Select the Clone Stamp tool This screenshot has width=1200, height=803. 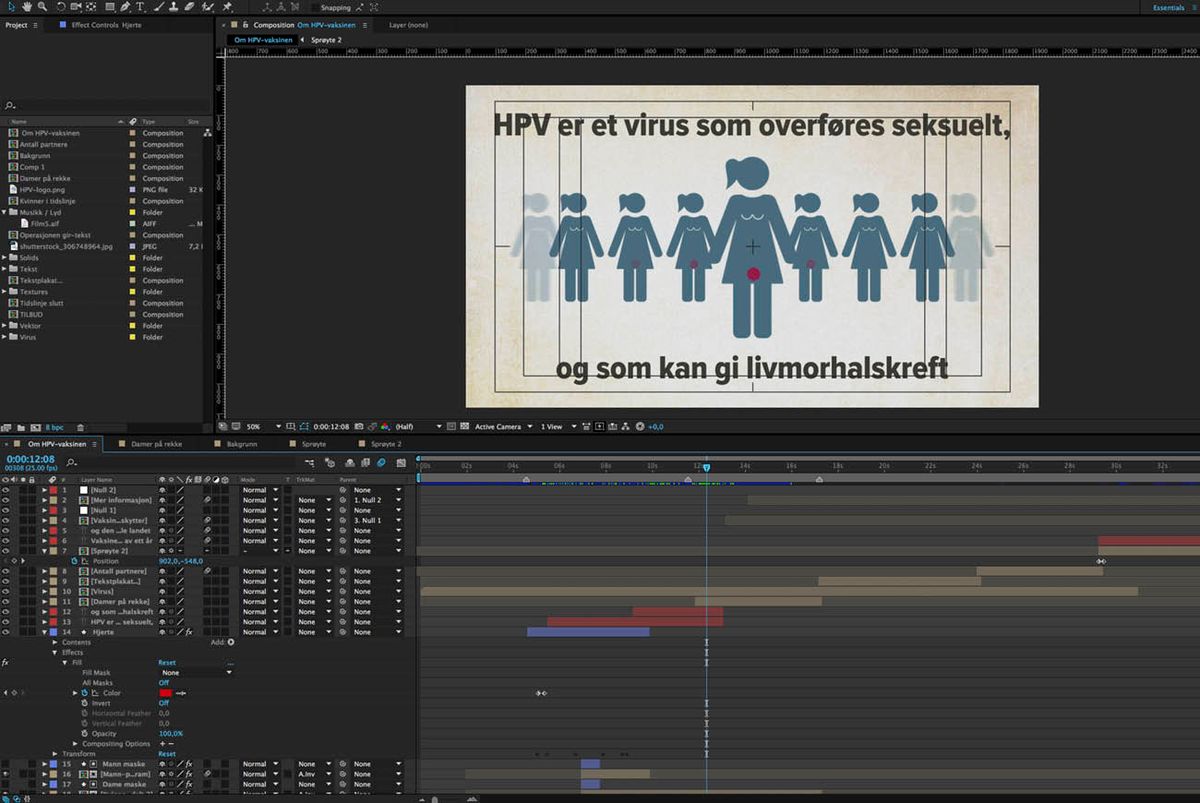(173, 7)
